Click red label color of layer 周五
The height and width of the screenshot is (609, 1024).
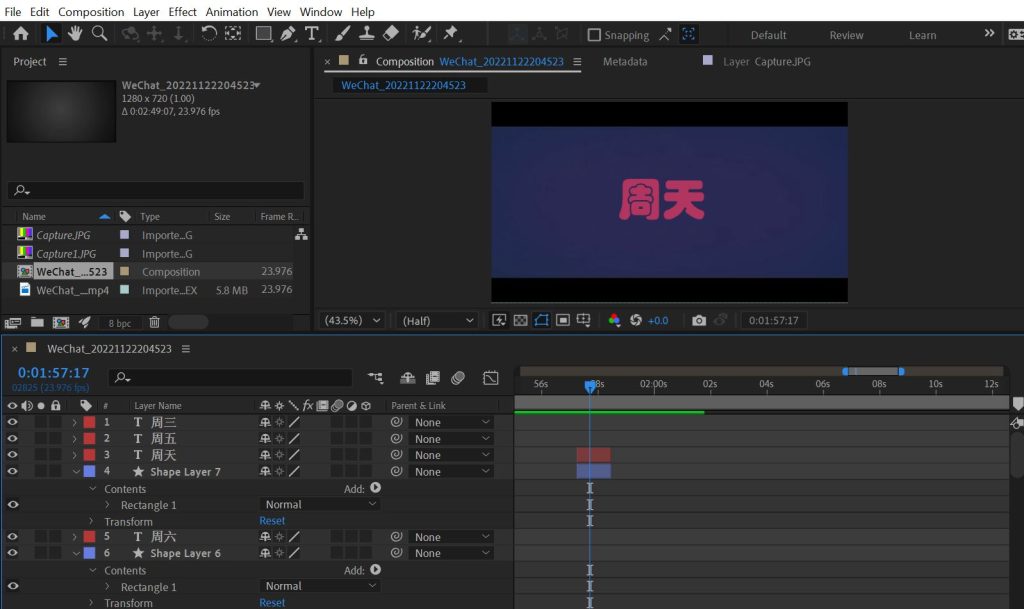tap(89, 439)
